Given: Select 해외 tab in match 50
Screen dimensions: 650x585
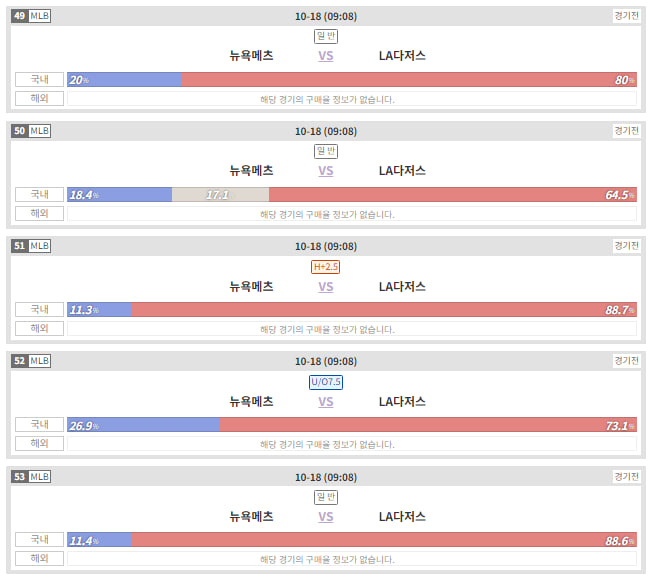Looking at the screenshot, I should pyautogui.click(x=39, y=213).
